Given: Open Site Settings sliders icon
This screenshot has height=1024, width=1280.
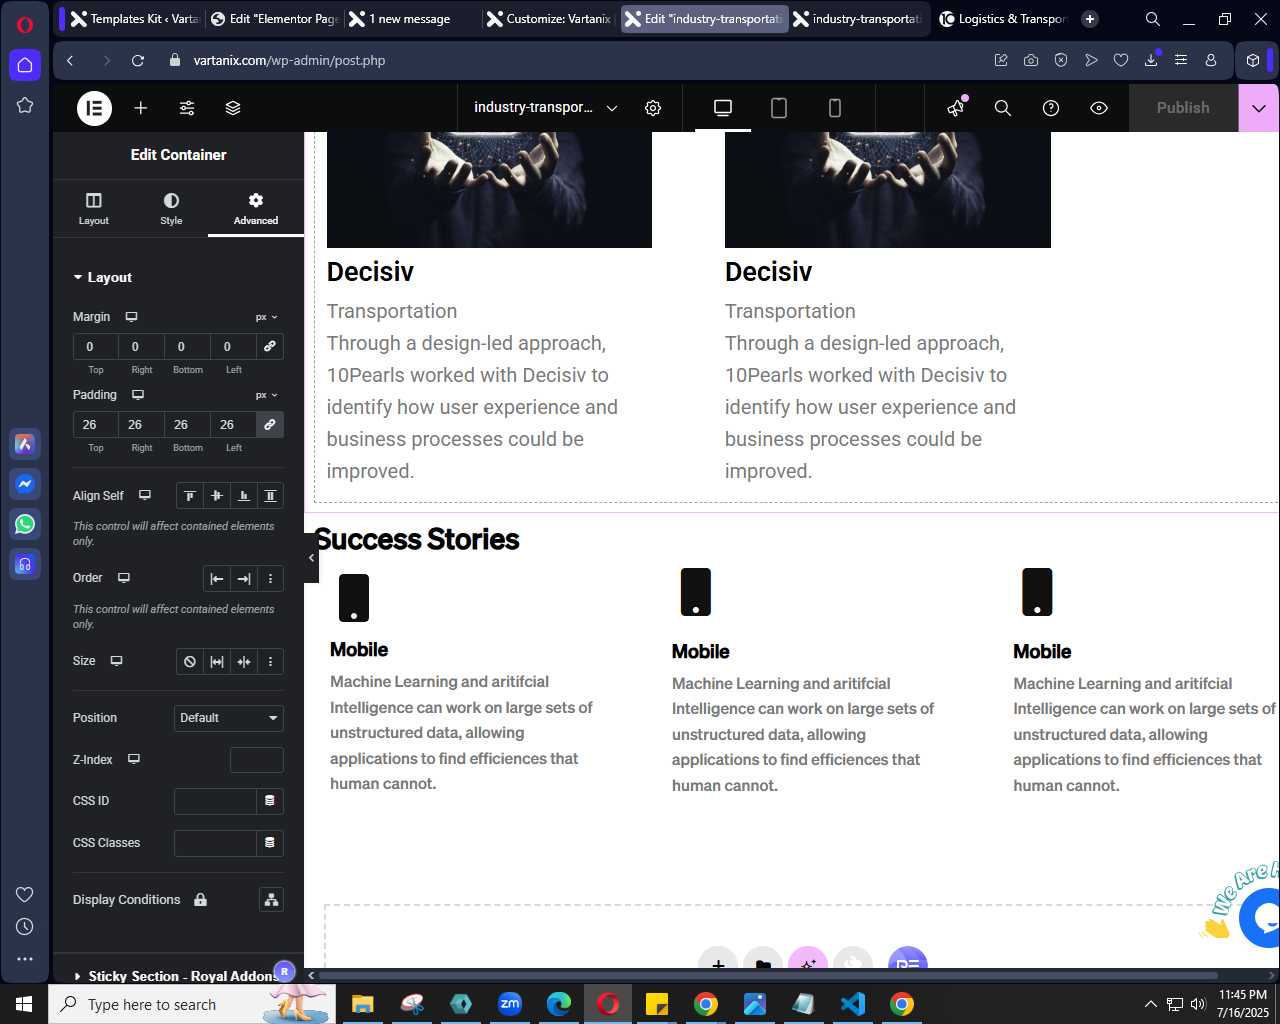Looking at the screenshot, I should point(187,108).
